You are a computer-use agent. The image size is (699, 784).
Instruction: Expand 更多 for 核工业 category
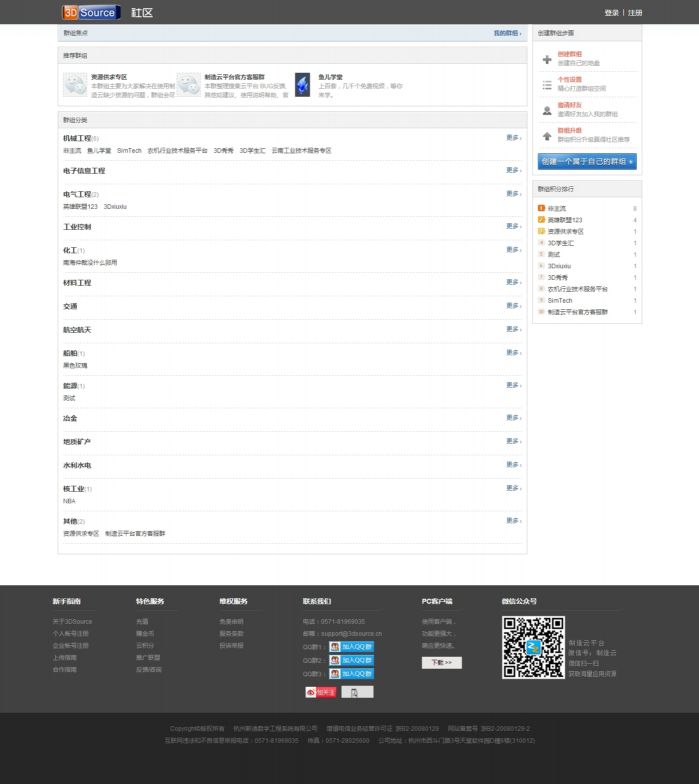click(x=513, y=488)
